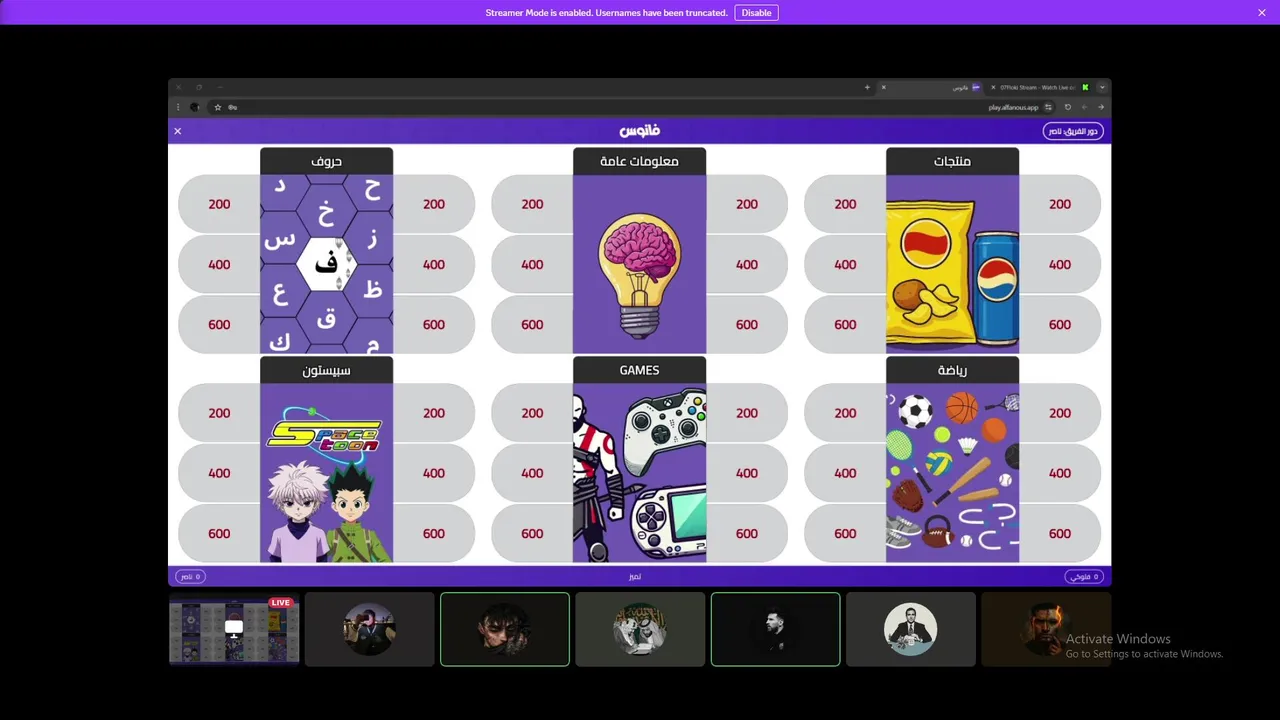
Task: Select participant with suited man at desk avatar
Action: tap(910, 629)
